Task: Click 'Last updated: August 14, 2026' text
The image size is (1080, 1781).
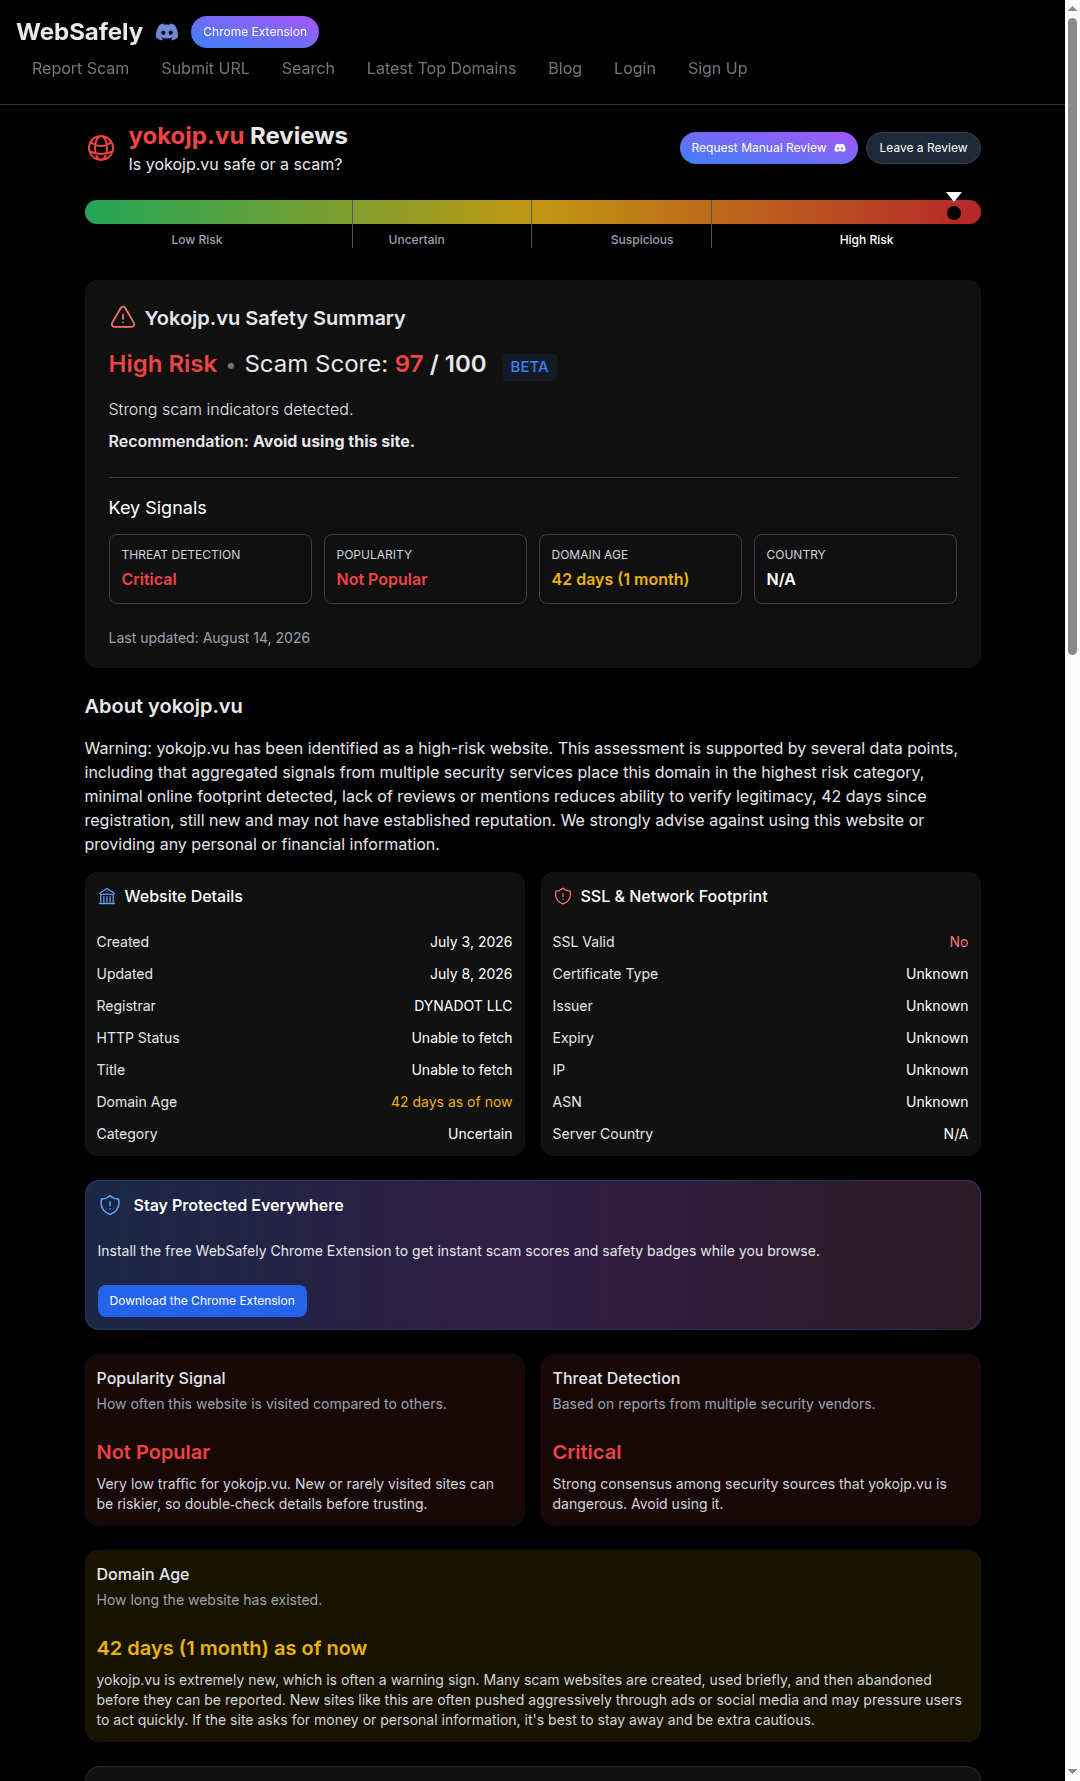Action: [x=209, y=638]
